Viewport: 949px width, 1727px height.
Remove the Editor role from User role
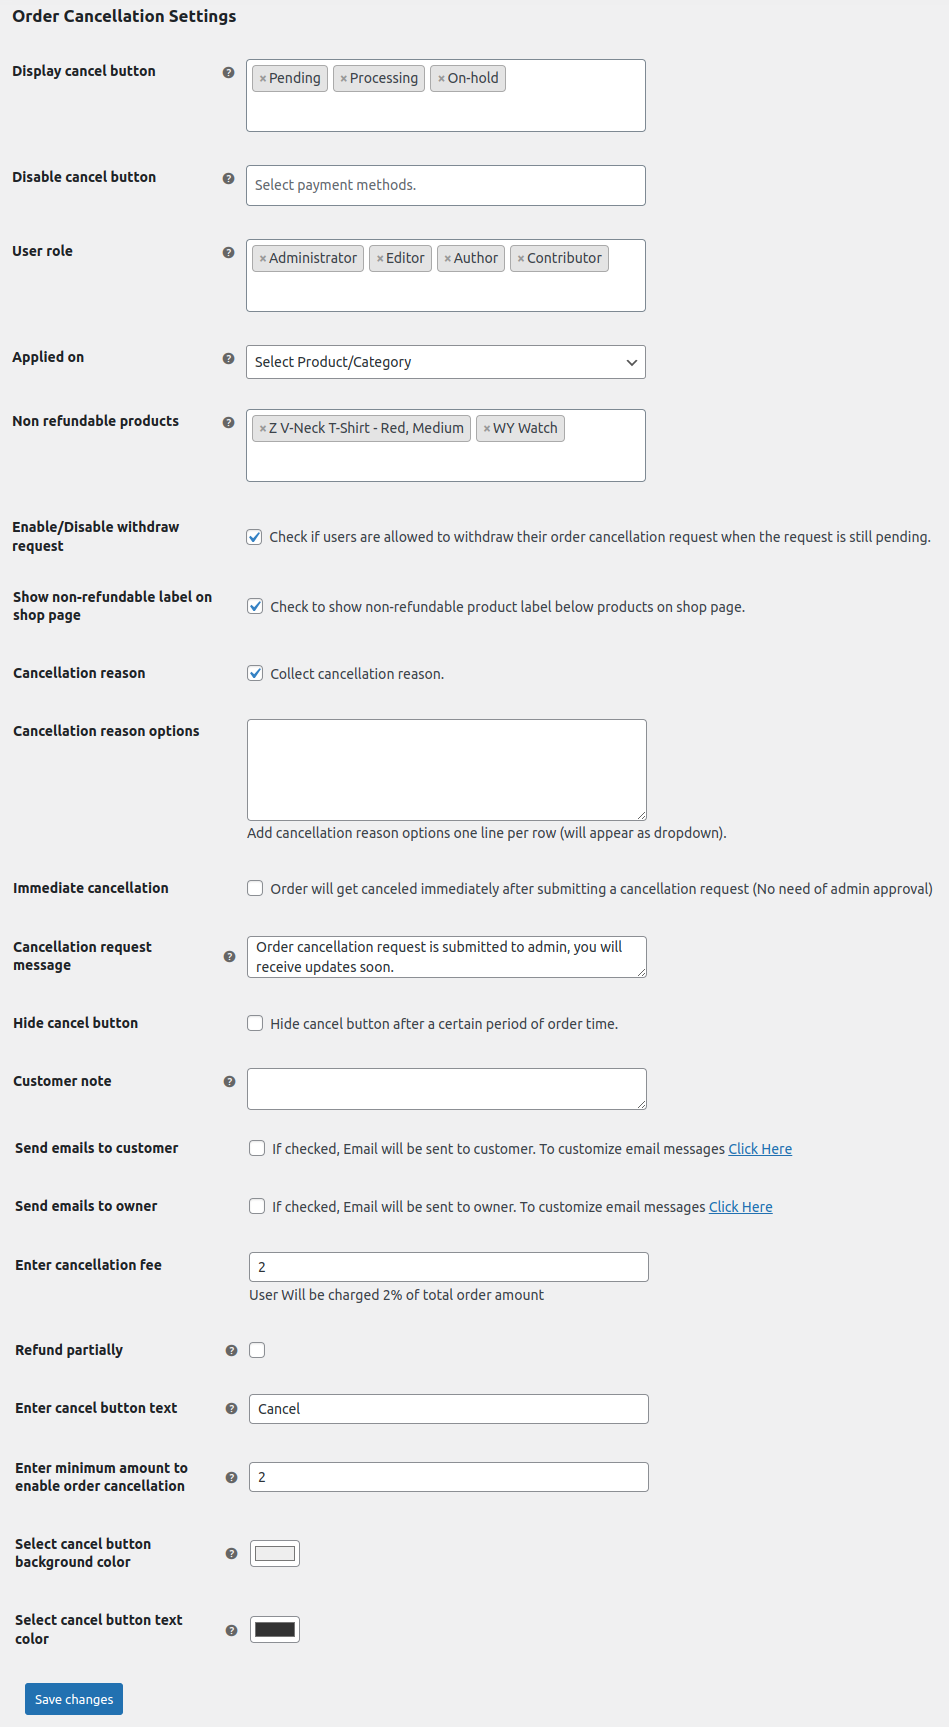coord(379,257)
